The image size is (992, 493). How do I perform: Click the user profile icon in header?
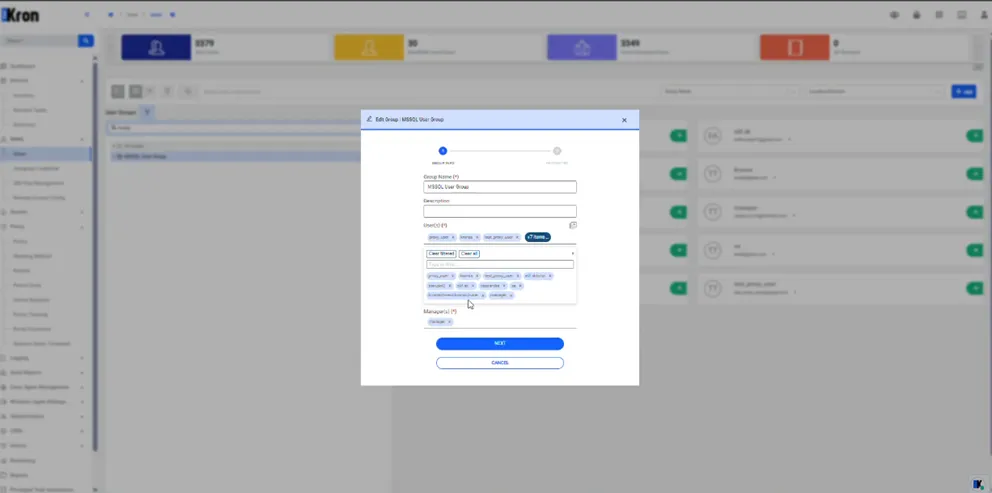(x=984, y=15)
